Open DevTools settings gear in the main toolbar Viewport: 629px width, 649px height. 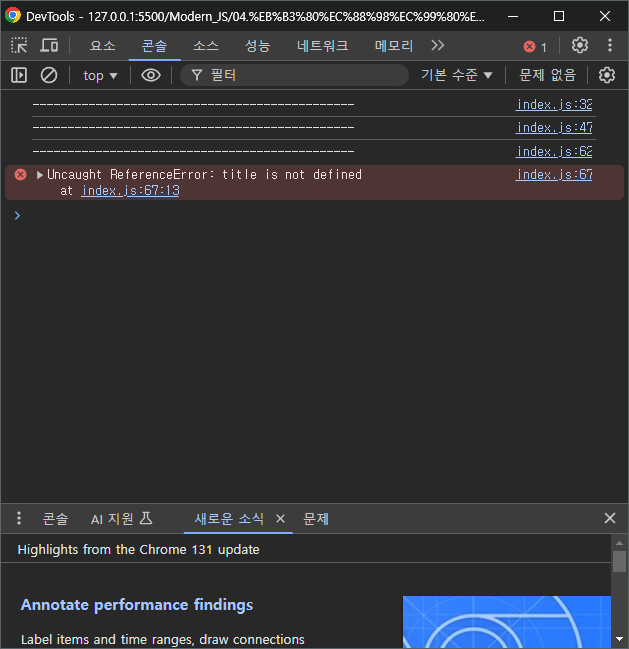[x=580, y=45]
